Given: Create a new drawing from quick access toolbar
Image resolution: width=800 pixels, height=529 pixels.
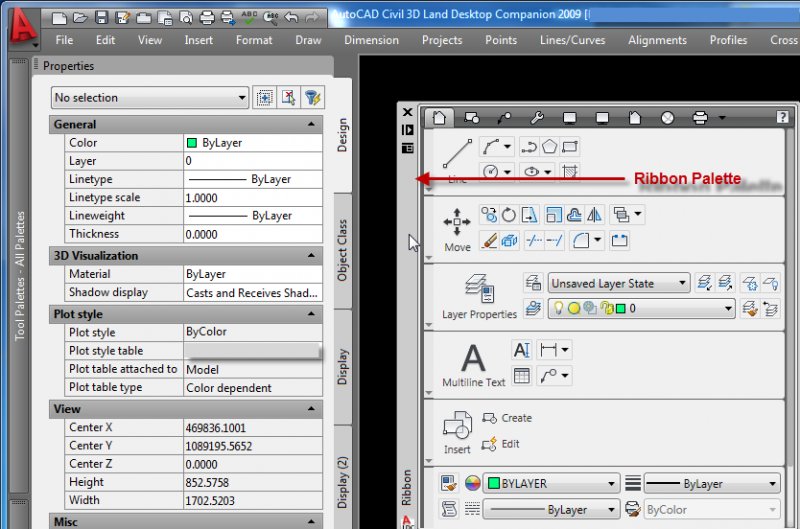Looking at the screenshot, I should (60, 18).
